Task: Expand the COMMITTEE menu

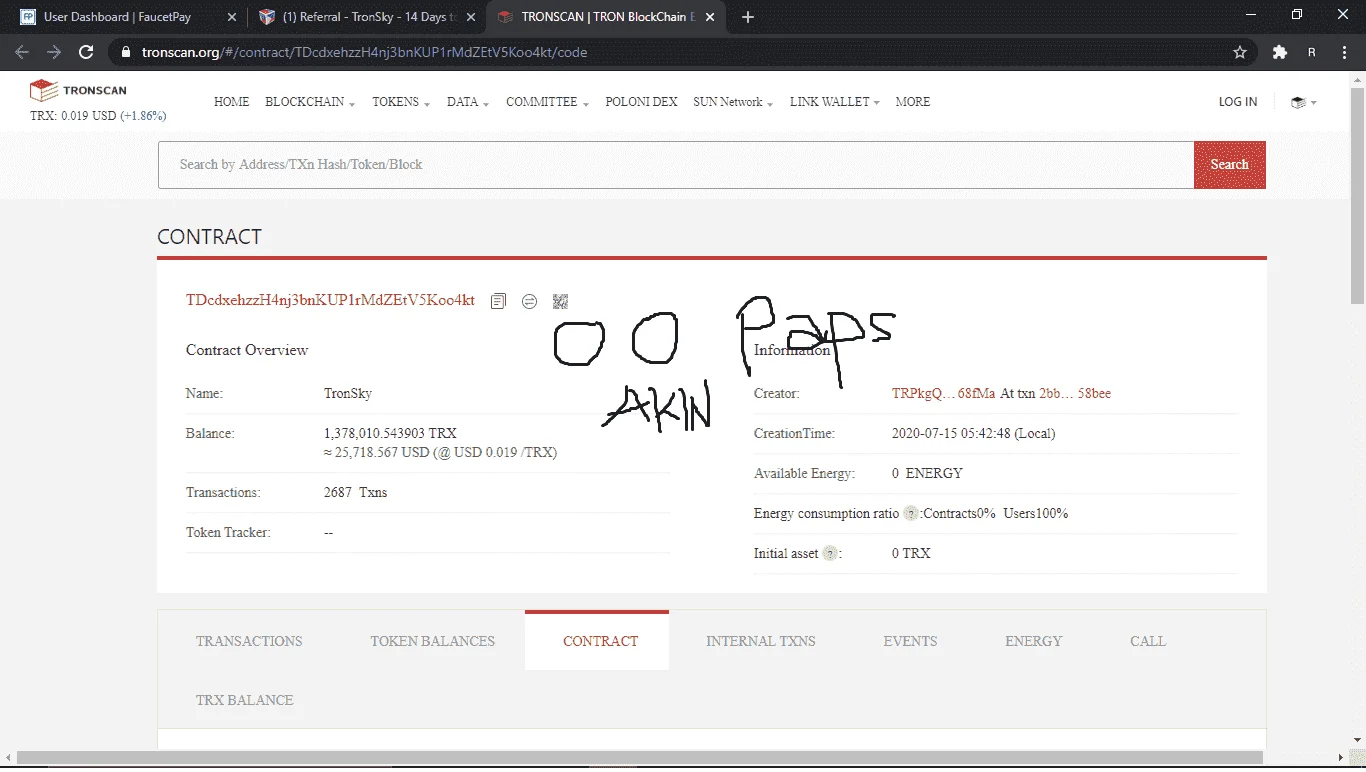Action: click(547, 102)
